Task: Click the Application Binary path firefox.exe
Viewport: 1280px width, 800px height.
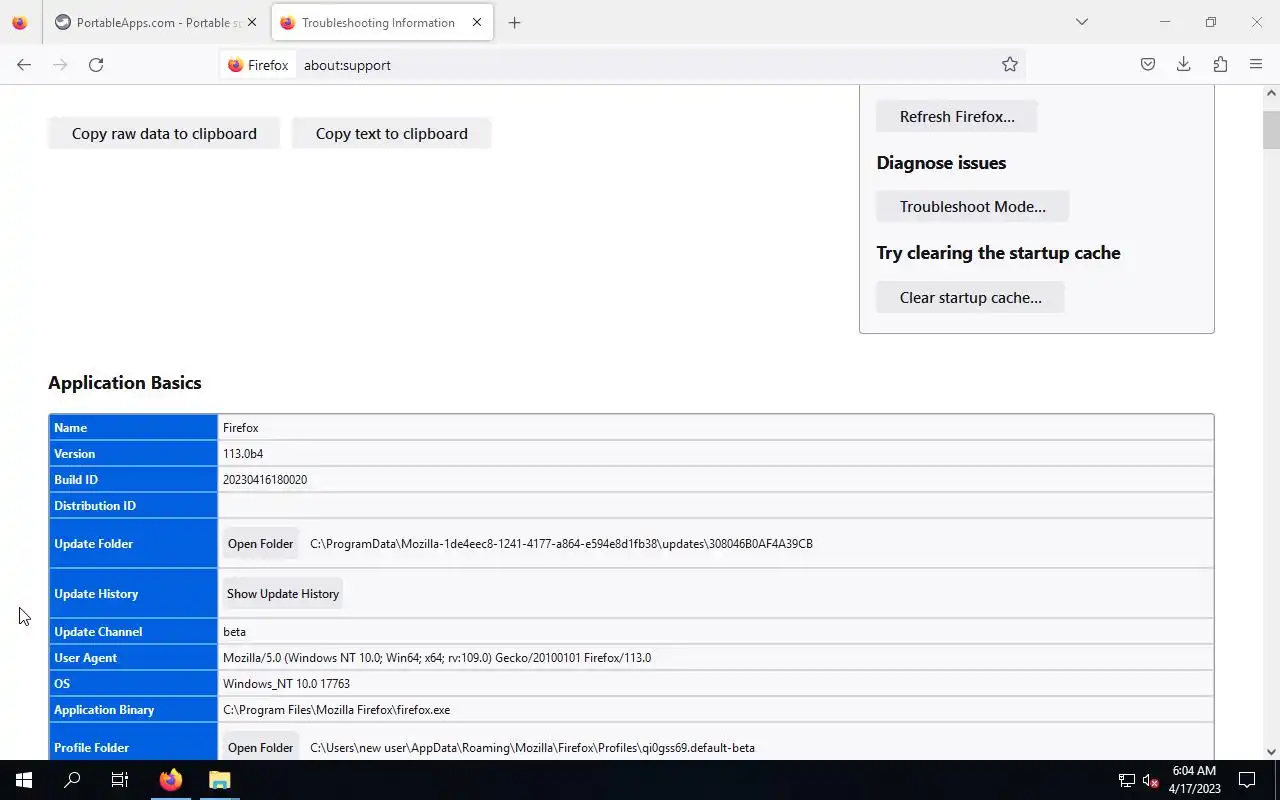Action: point(336,710)
